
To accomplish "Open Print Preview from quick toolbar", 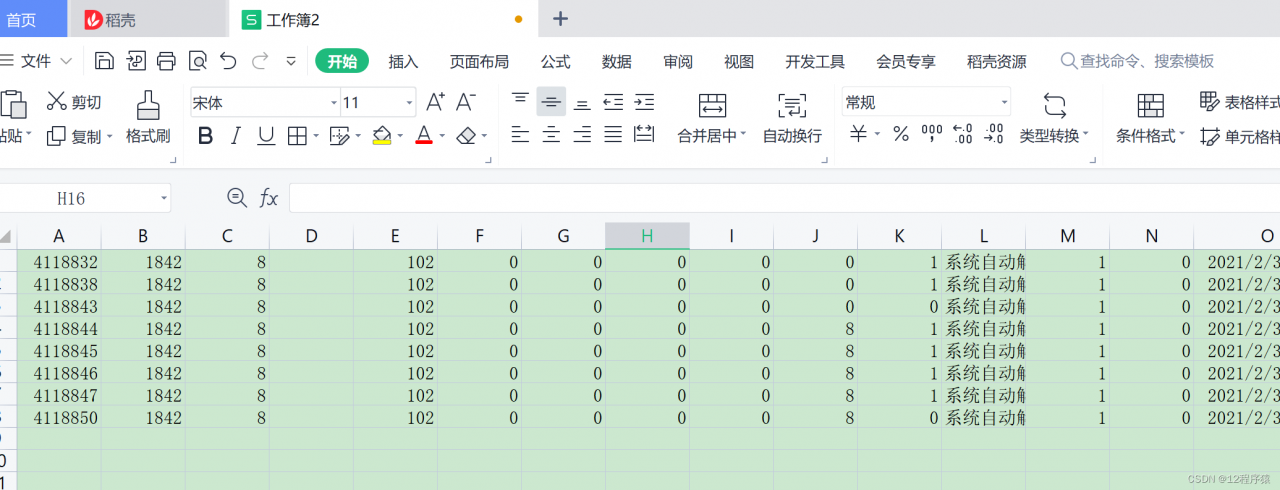I will click(x=198, y=61).
